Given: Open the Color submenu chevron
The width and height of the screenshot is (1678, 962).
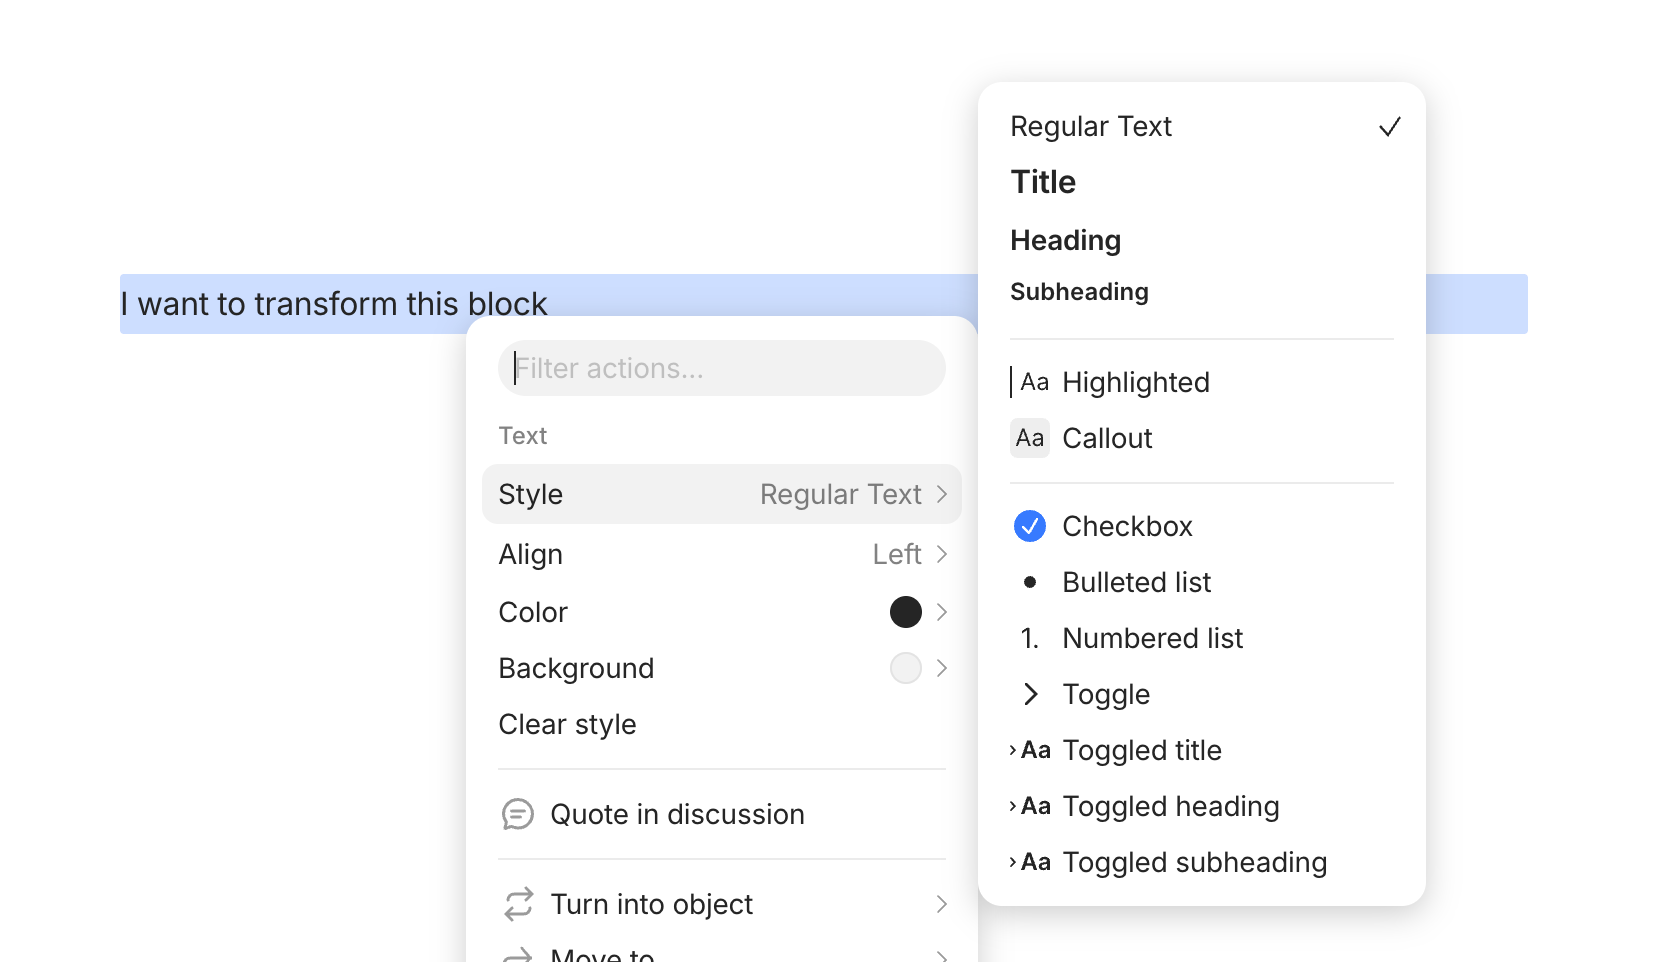Looking at the screenshot, I should pos(941,612).
